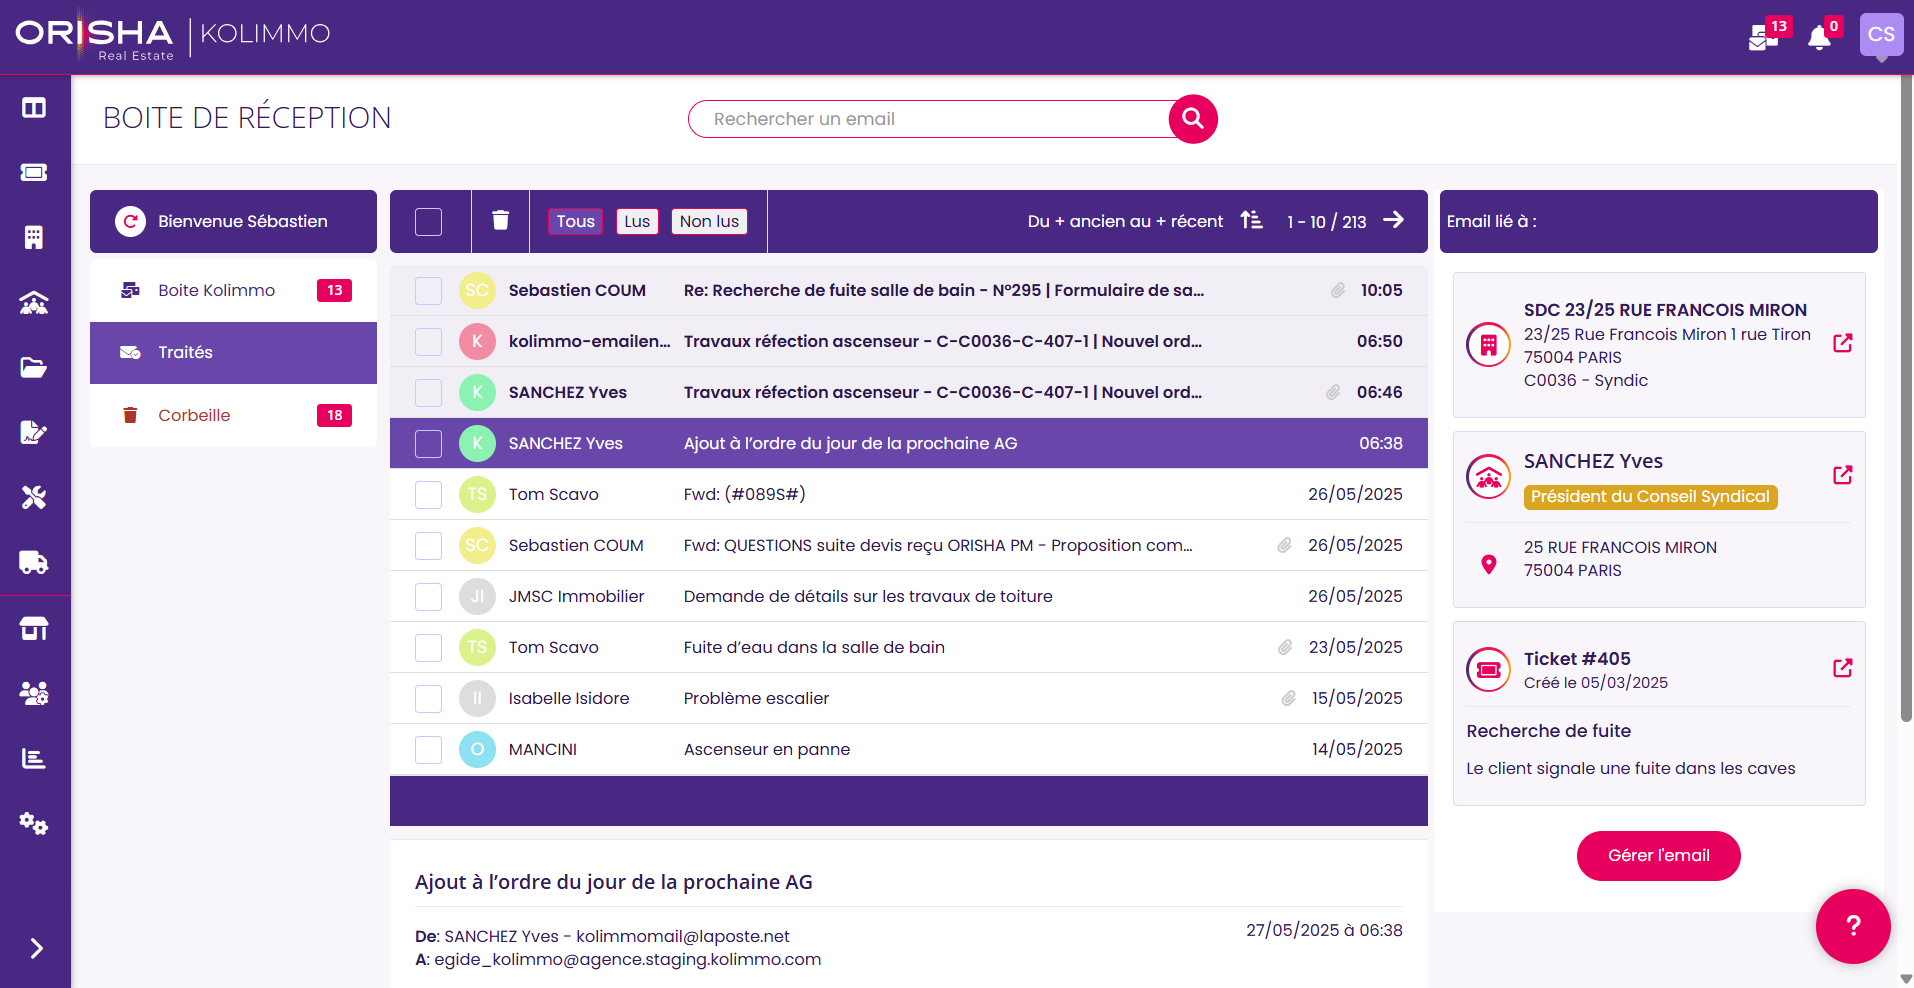Open the notifications bell icon
This screenshot has height=988, width=1914.
tap(1819, 38)
